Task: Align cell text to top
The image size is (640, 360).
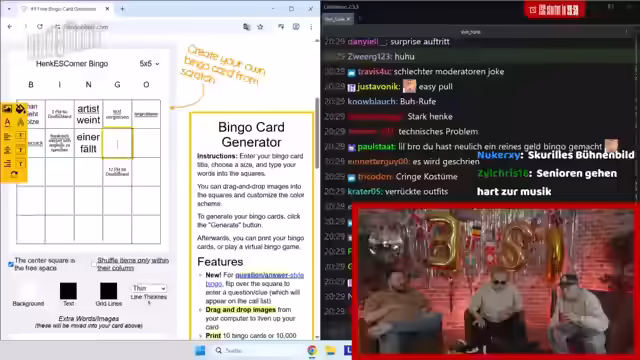Action: pyautogui.click(x=20, y=136)
